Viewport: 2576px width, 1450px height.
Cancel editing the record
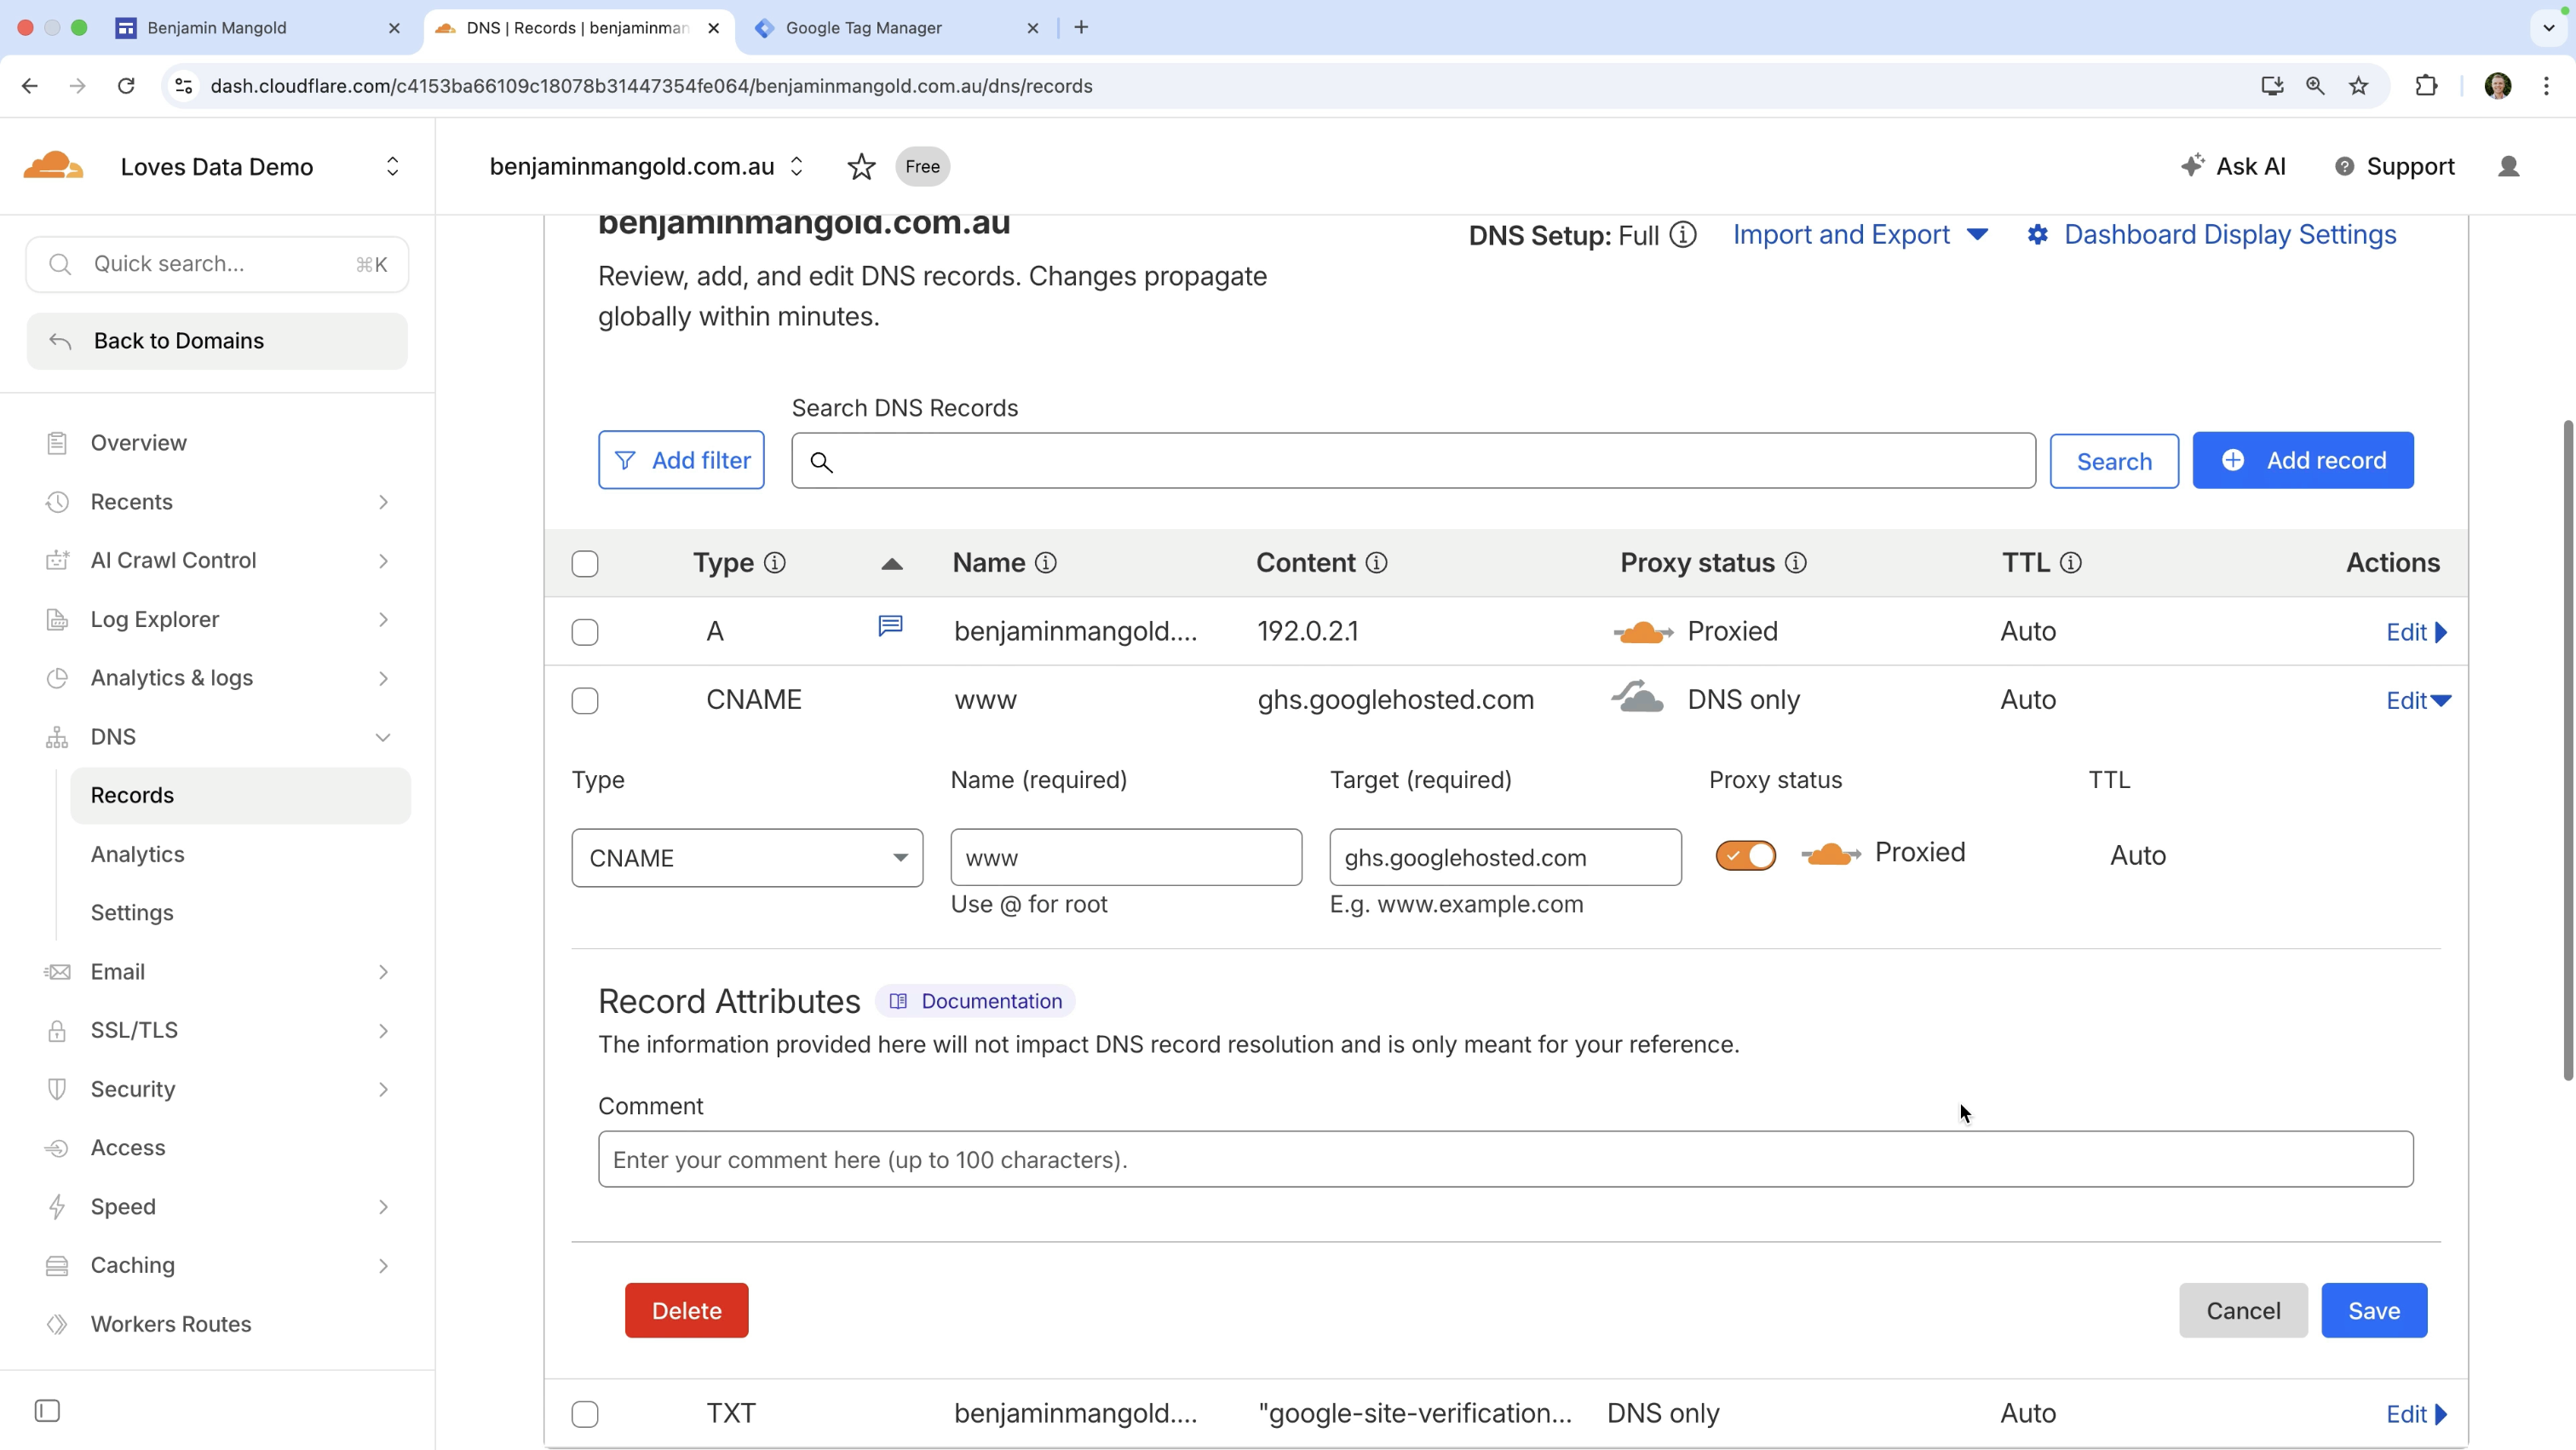(x=2243, y=1311)
